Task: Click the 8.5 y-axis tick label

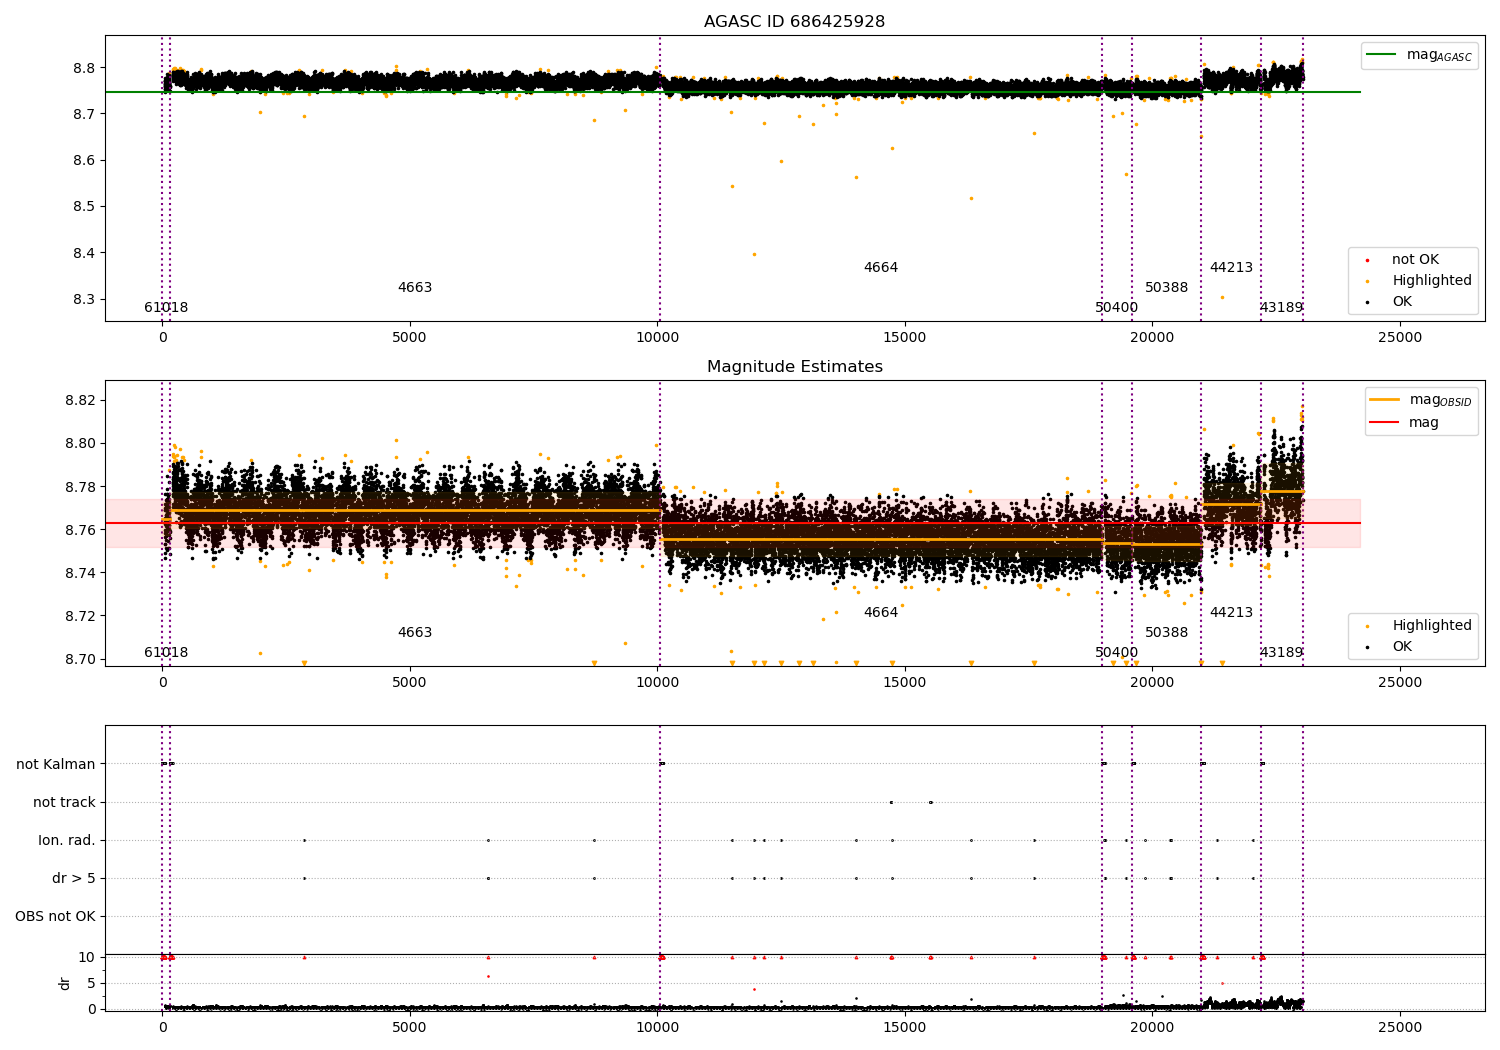Action: [x=84, y=207]
